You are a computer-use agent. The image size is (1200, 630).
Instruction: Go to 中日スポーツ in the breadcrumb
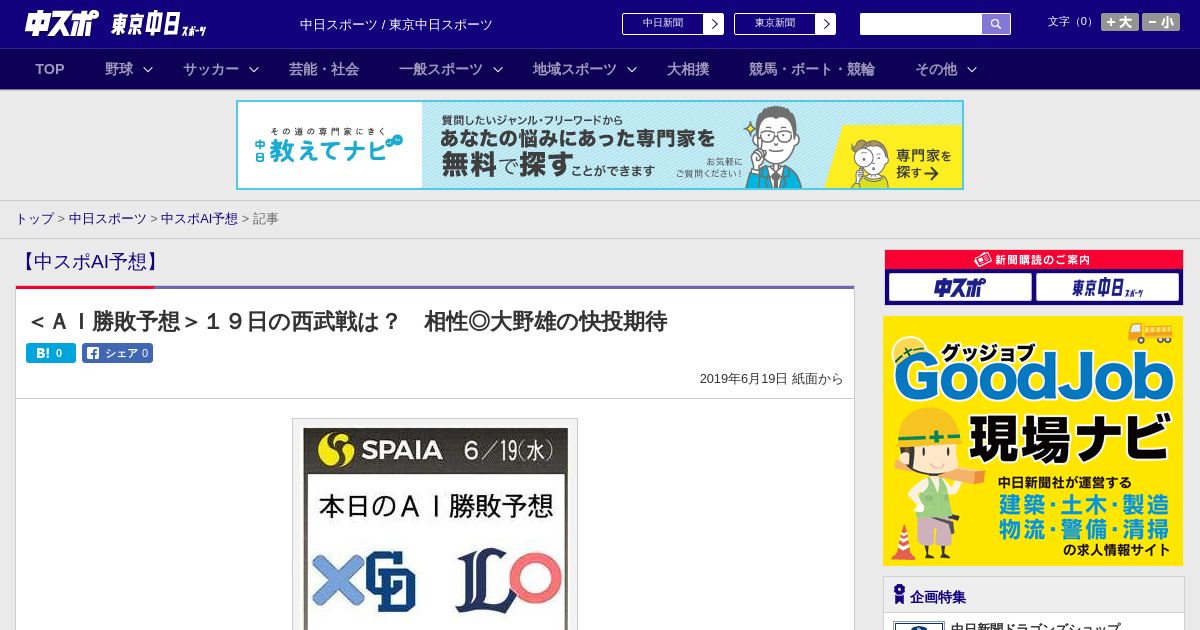(x=108, y=218)
